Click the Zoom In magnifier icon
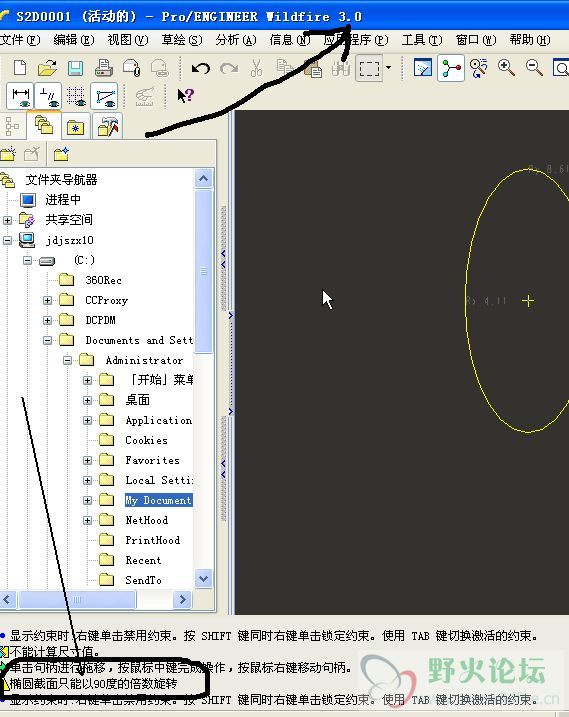The width and height of the screenshot is (569, 717). [506, 68]
